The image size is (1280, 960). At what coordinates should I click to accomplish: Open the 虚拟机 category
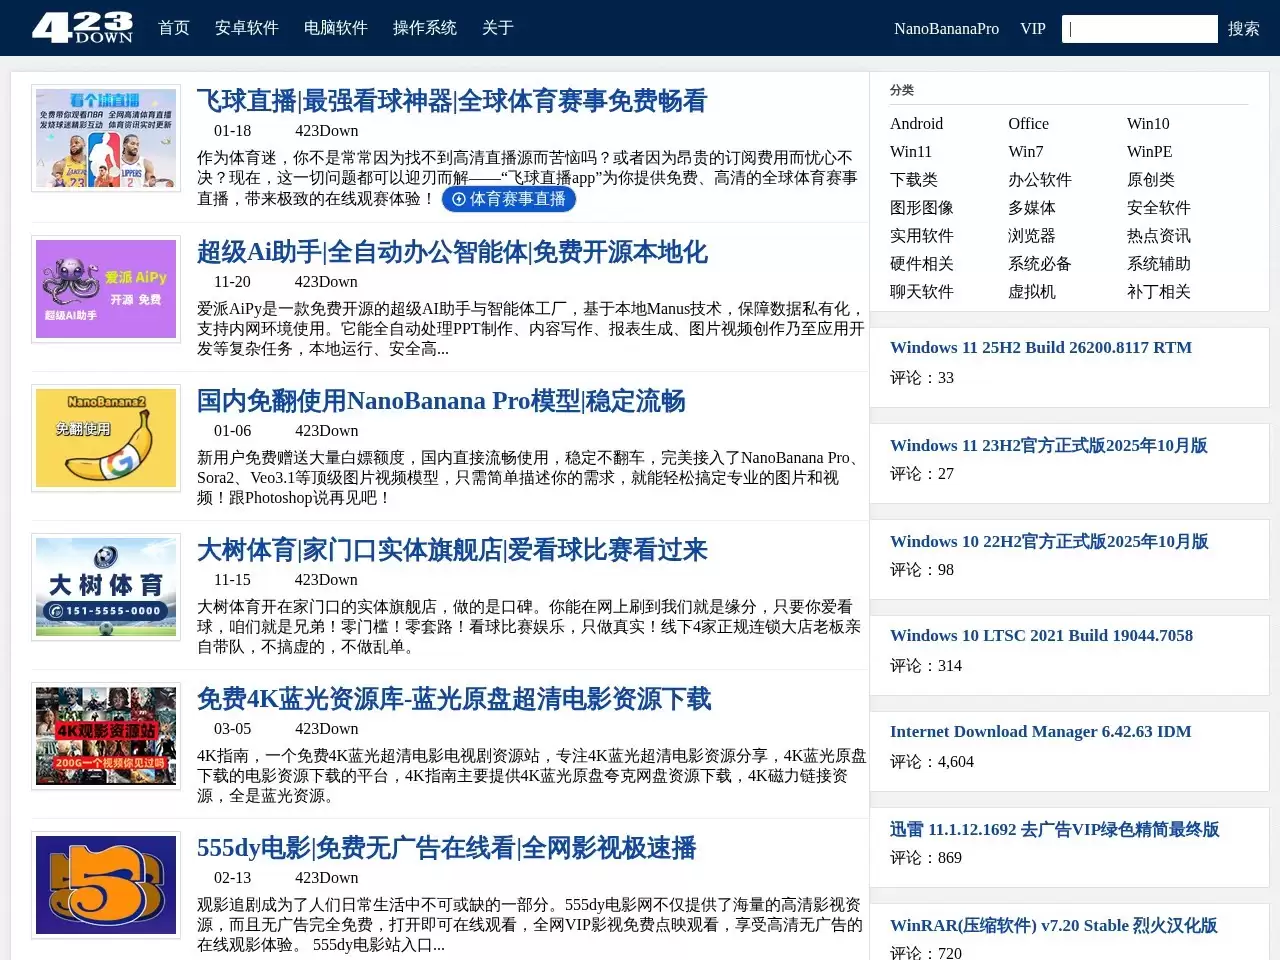point(1032,292)
